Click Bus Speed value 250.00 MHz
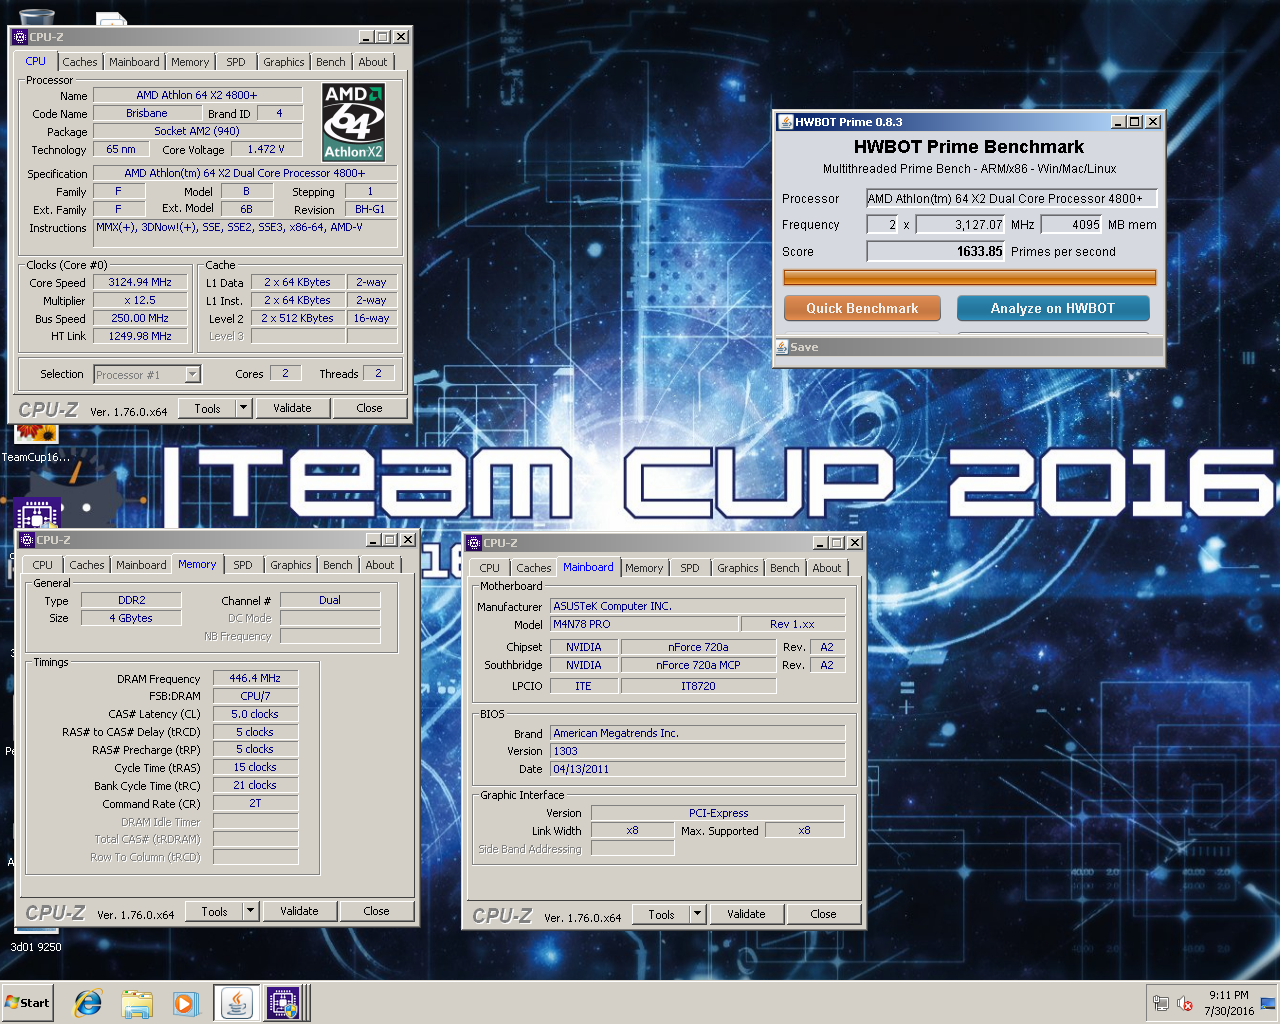The height and width of the screenshot is (1024, 1280). click(x=140, y=318)
